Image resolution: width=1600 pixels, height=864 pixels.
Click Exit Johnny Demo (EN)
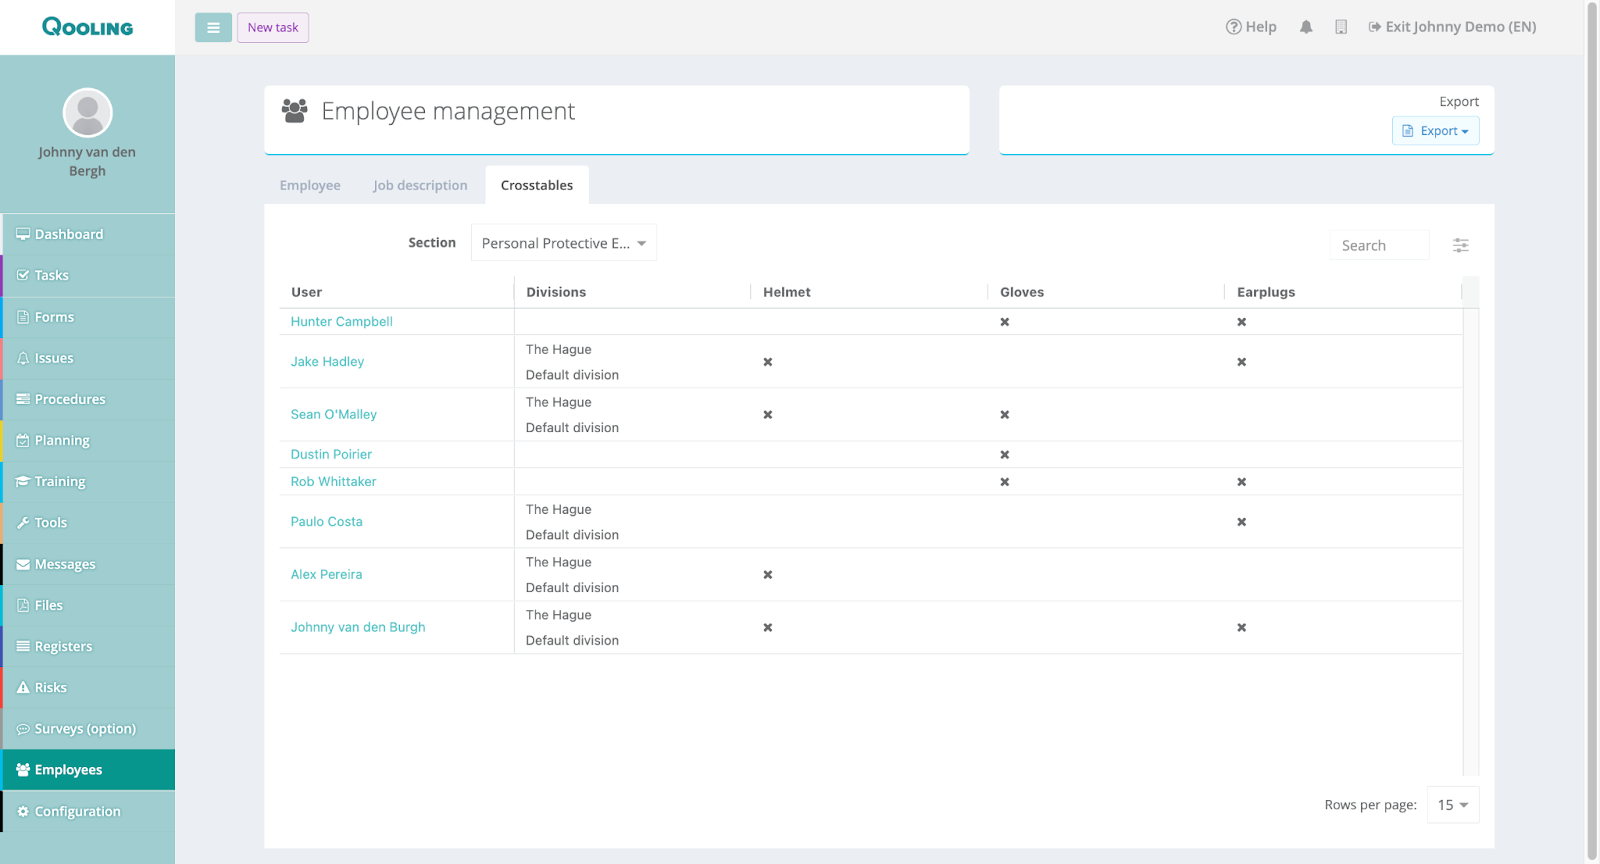click(1452, 27)
